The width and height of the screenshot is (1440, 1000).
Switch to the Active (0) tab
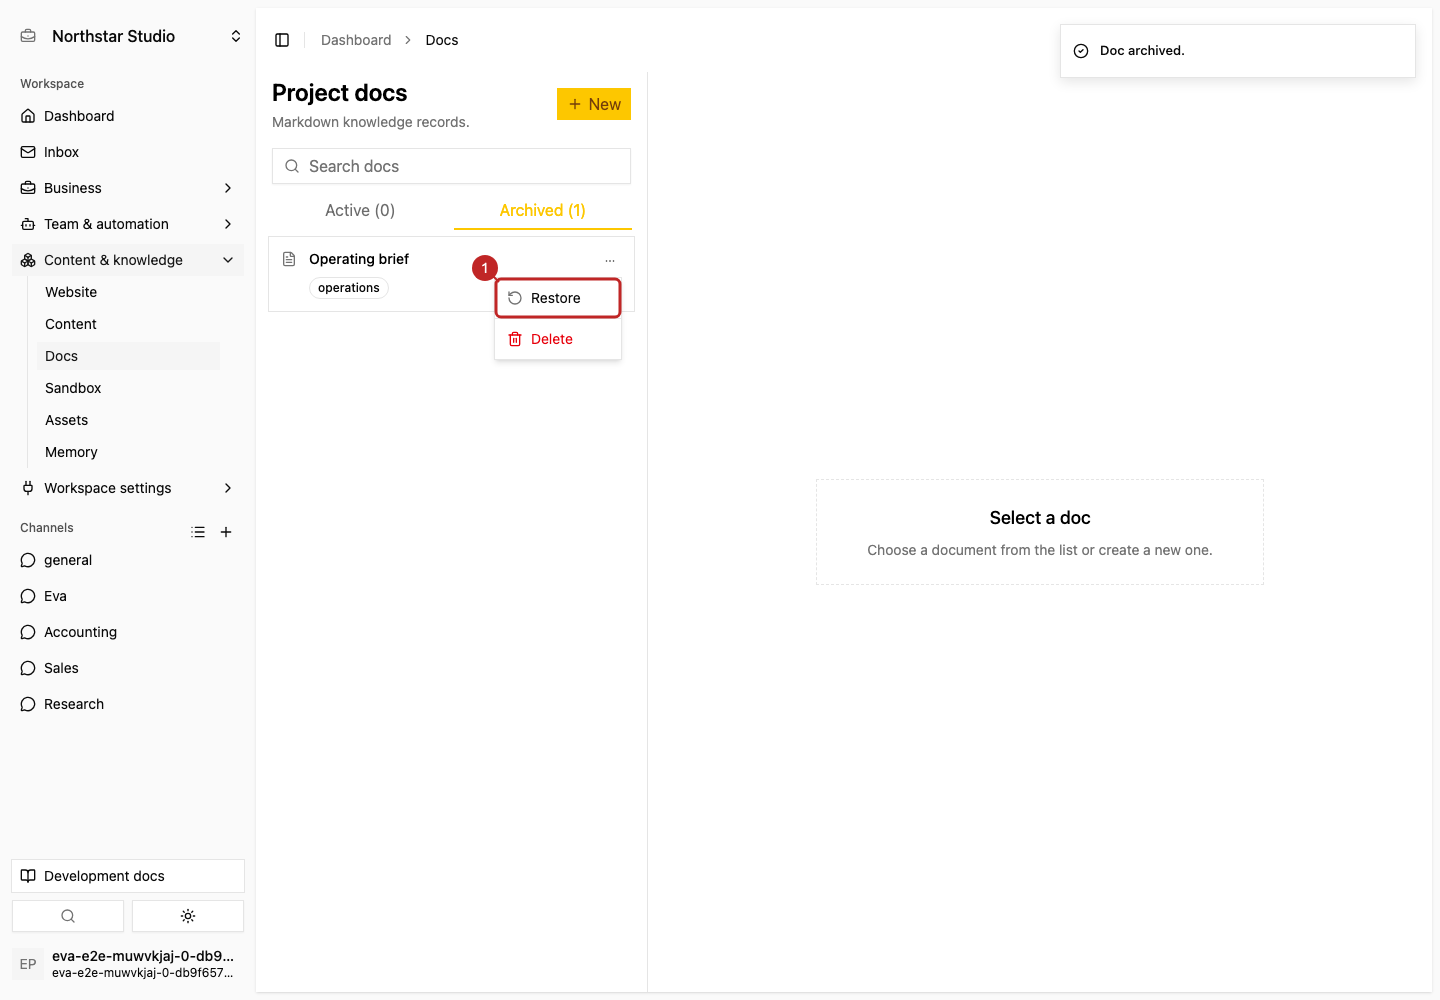[360, 210]
